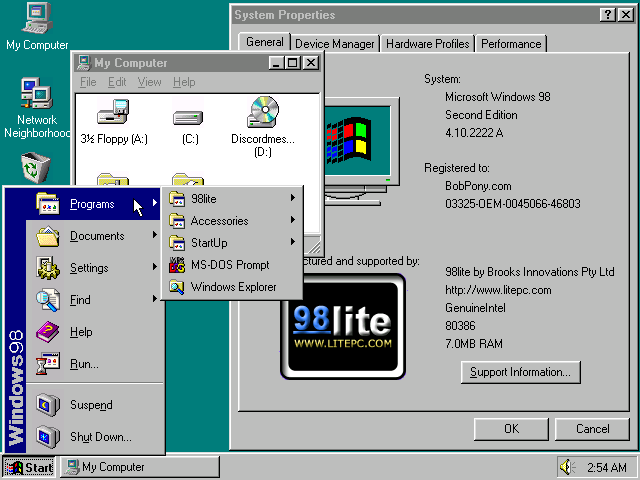This screenshot has width=640, height=480.
Task: Click the Suspend monitor icon in Start menu
Action: 48,404
